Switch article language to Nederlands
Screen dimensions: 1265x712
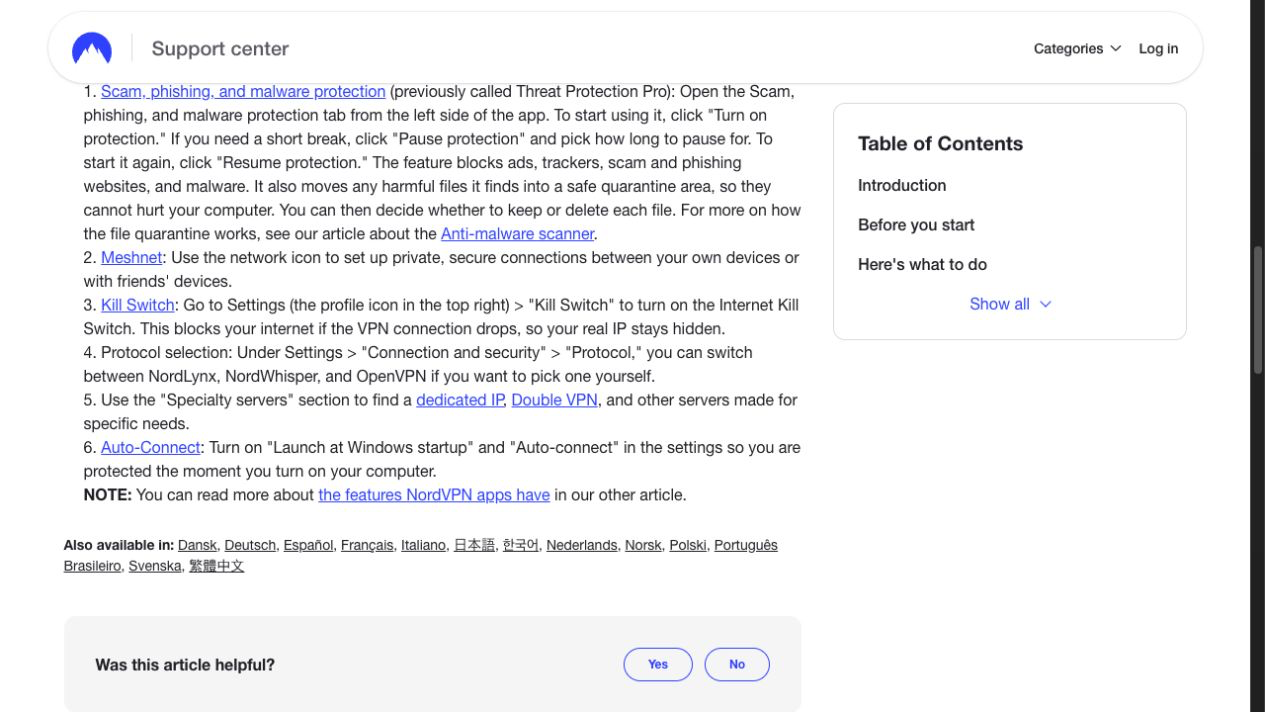click(x=582, y=545)
